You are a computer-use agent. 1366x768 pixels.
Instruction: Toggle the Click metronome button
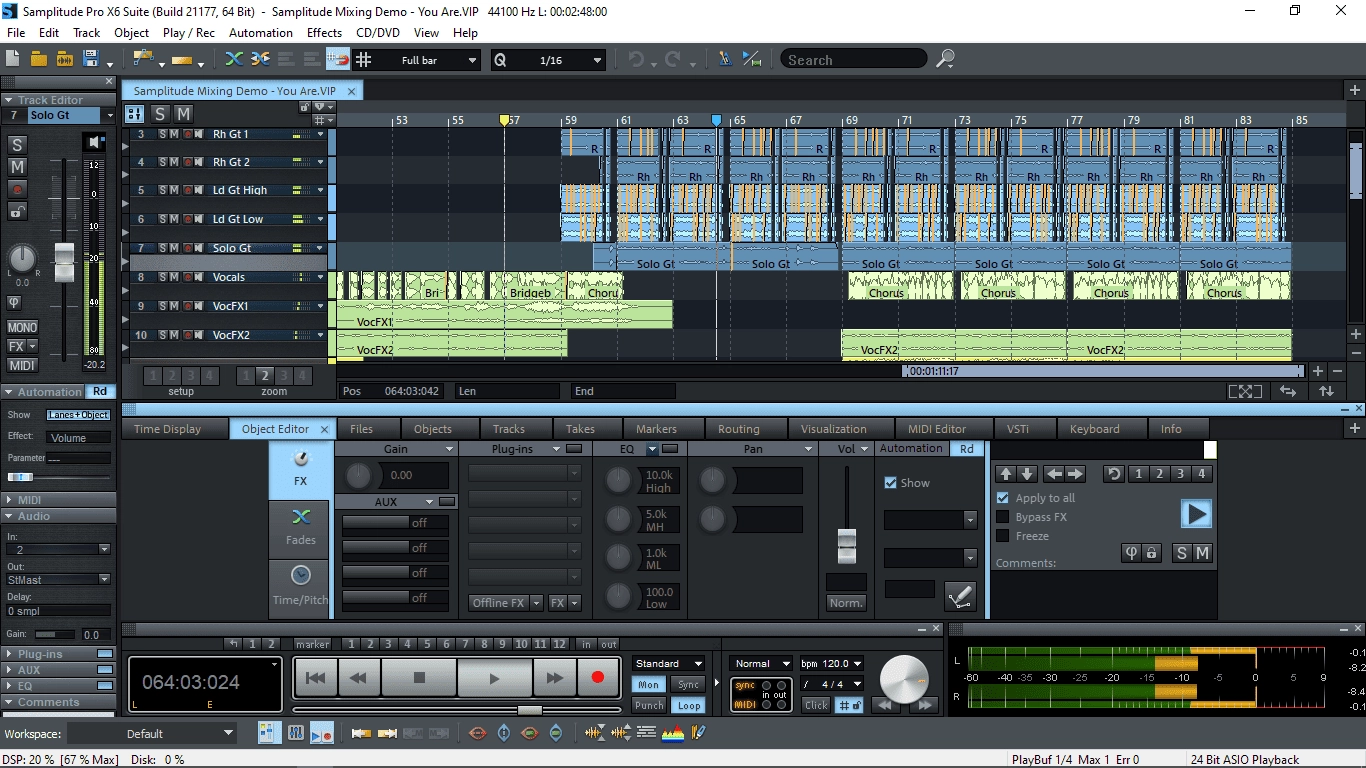pos(816,705)
